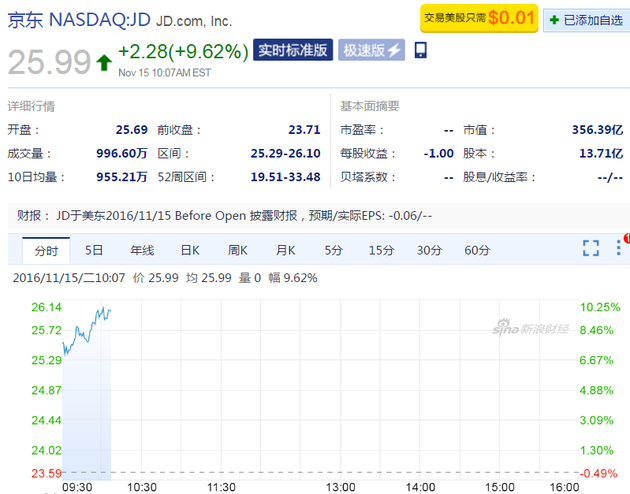This screenshot has height=494, width=630.
Task: Click the 已添加自选 watchlist button
Action: click(x=587, y=20)
